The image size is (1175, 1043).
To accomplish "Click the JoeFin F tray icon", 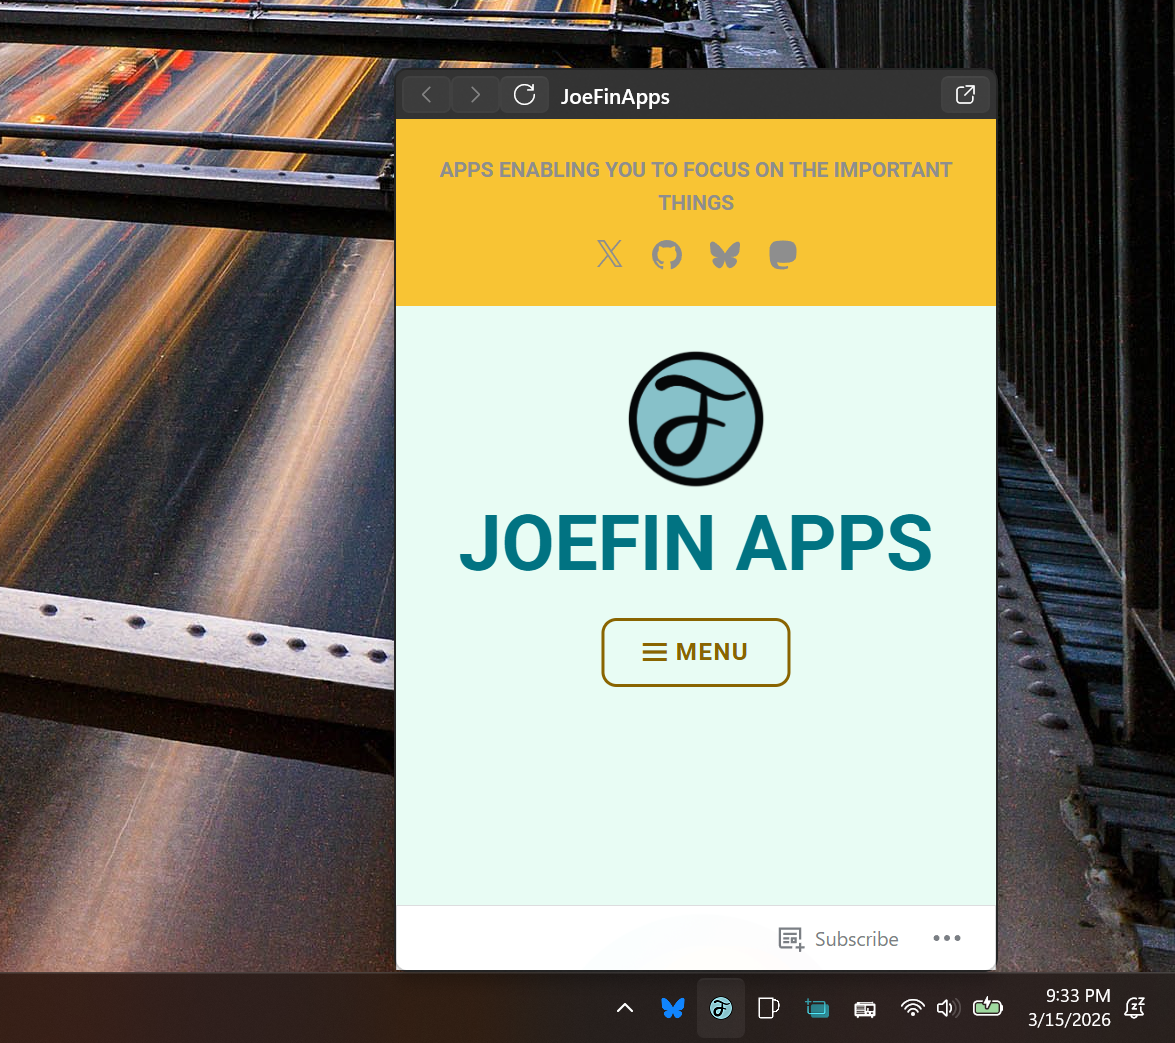I will point(721,1008).
